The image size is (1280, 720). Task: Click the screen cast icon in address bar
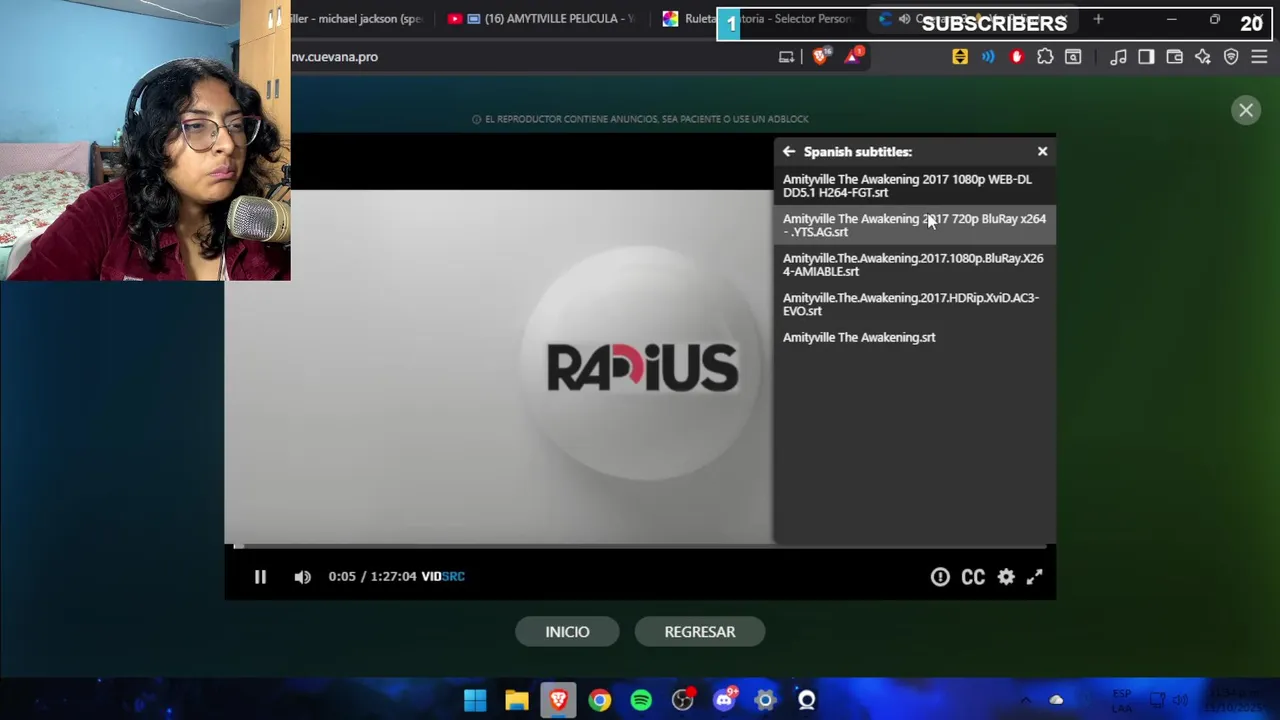tap(787, 57)
